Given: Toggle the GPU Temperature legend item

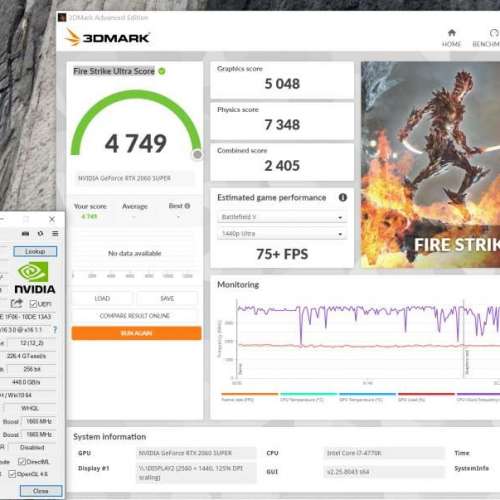Looking at the screenshot, I should [367, 397].
